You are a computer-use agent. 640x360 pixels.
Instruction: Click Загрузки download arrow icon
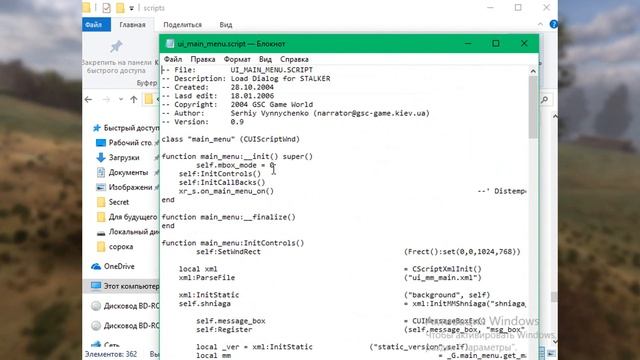[101, 158]
